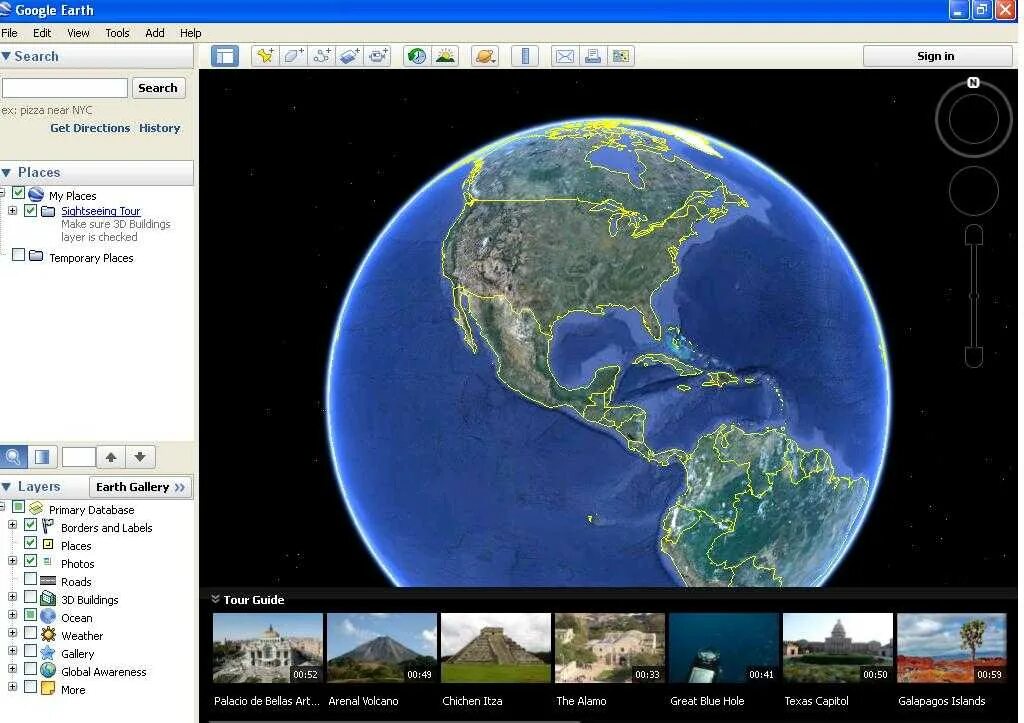Enable the Weather layer checkbox
1024x723 pixels.
30,632
